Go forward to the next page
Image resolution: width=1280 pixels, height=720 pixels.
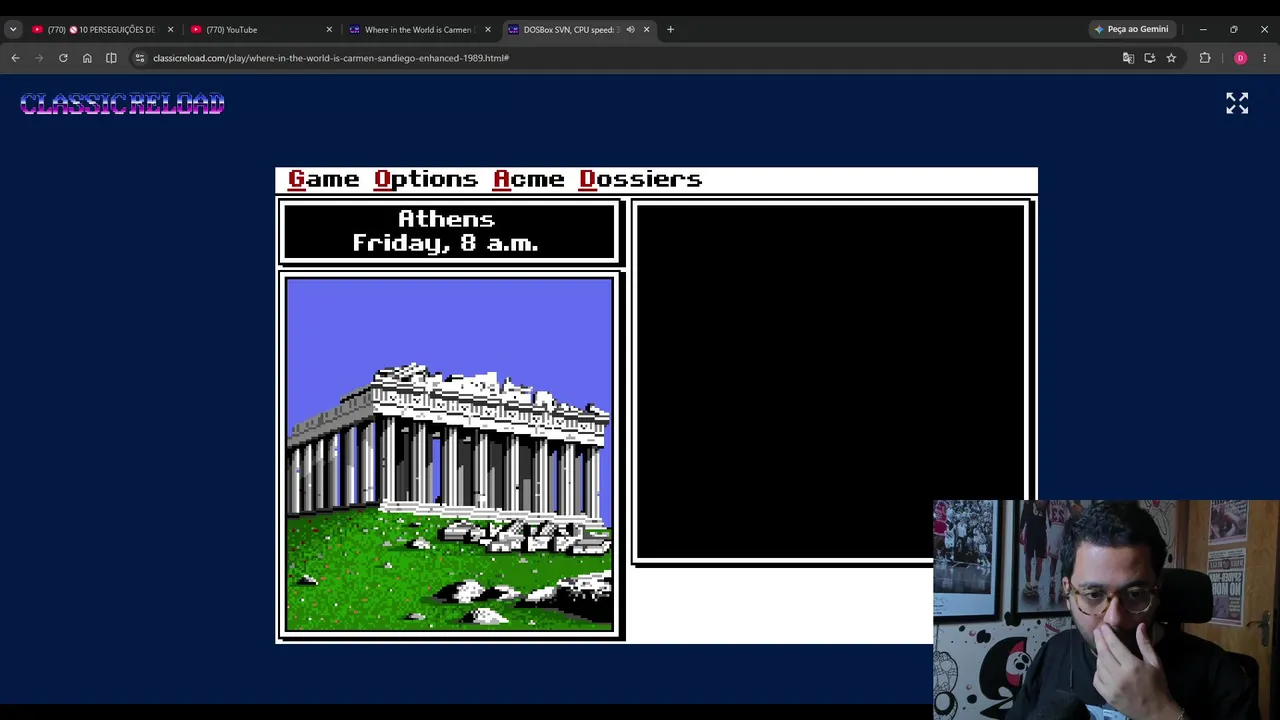39,58
